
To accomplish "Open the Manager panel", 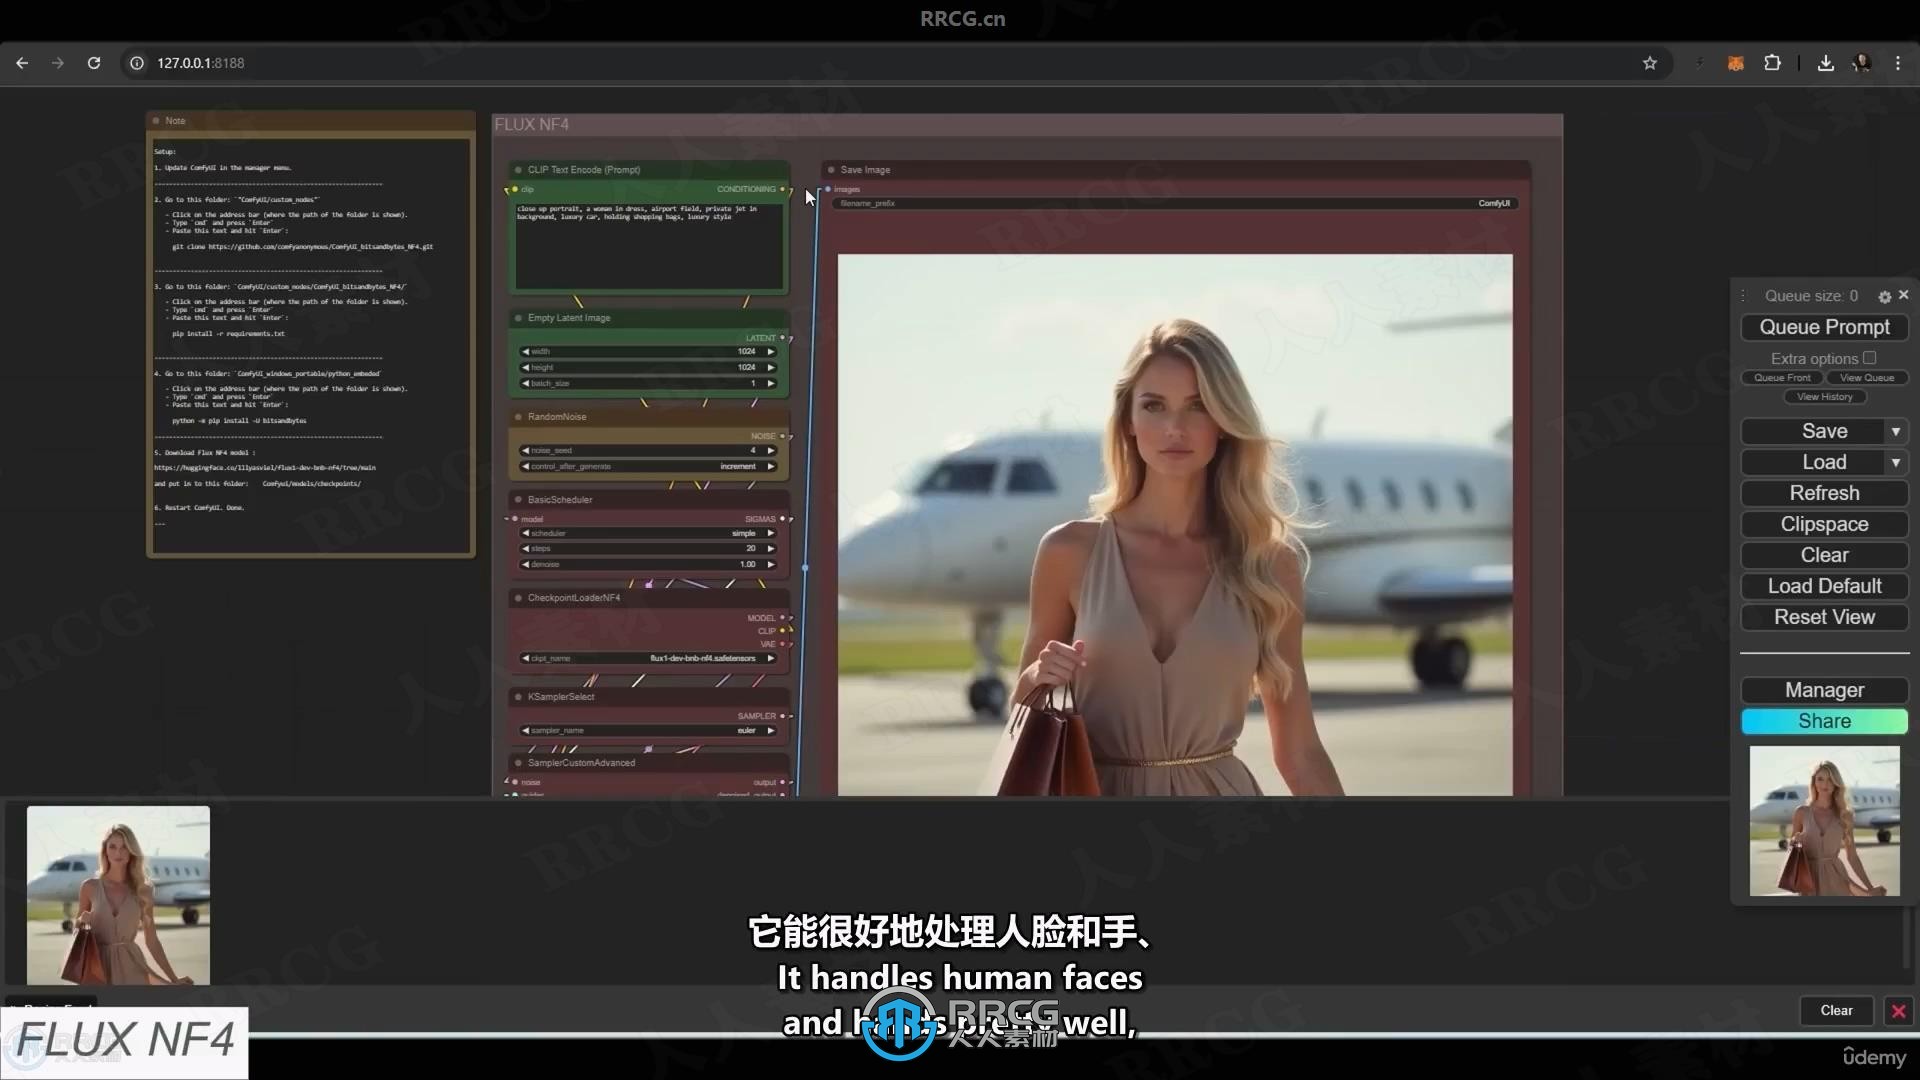I will 1824,690.
